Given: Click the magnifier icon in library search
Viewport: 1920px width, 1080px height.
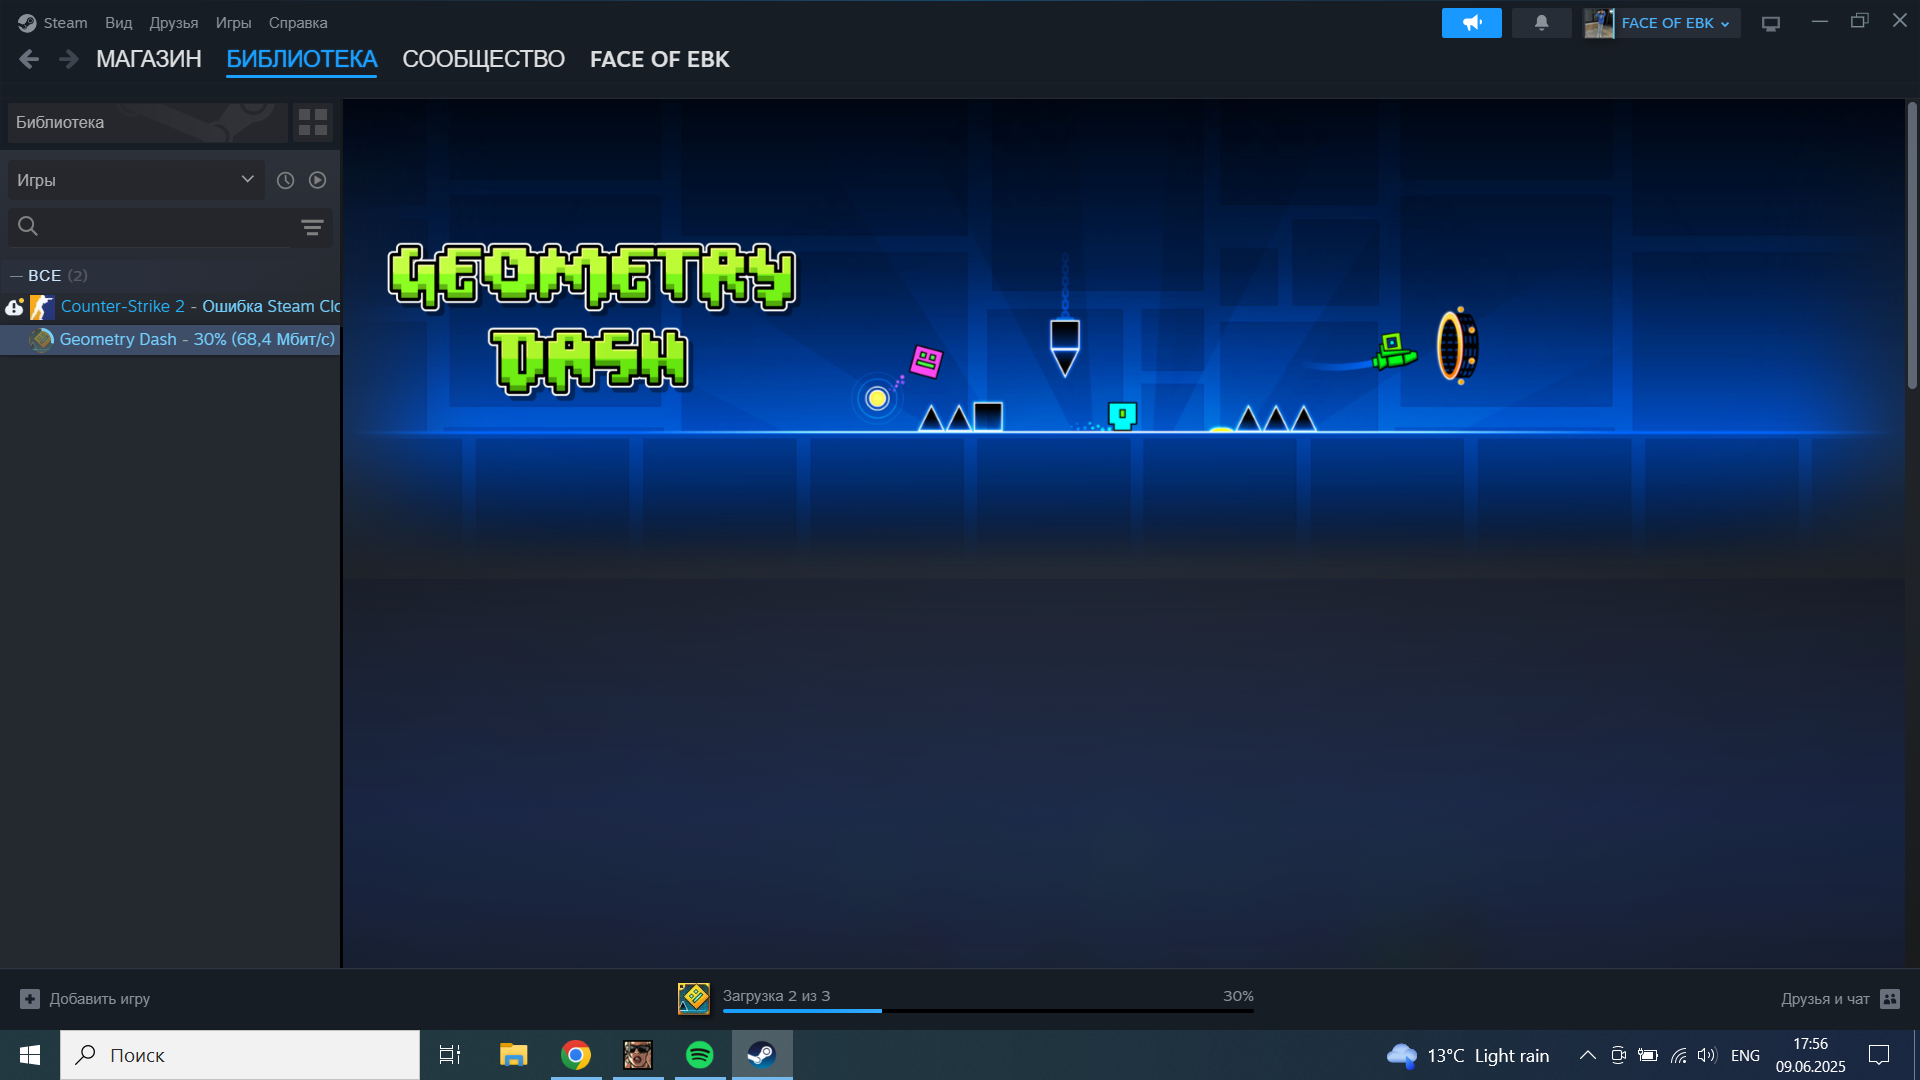Looking at the screenshot, I should point(28,226).
